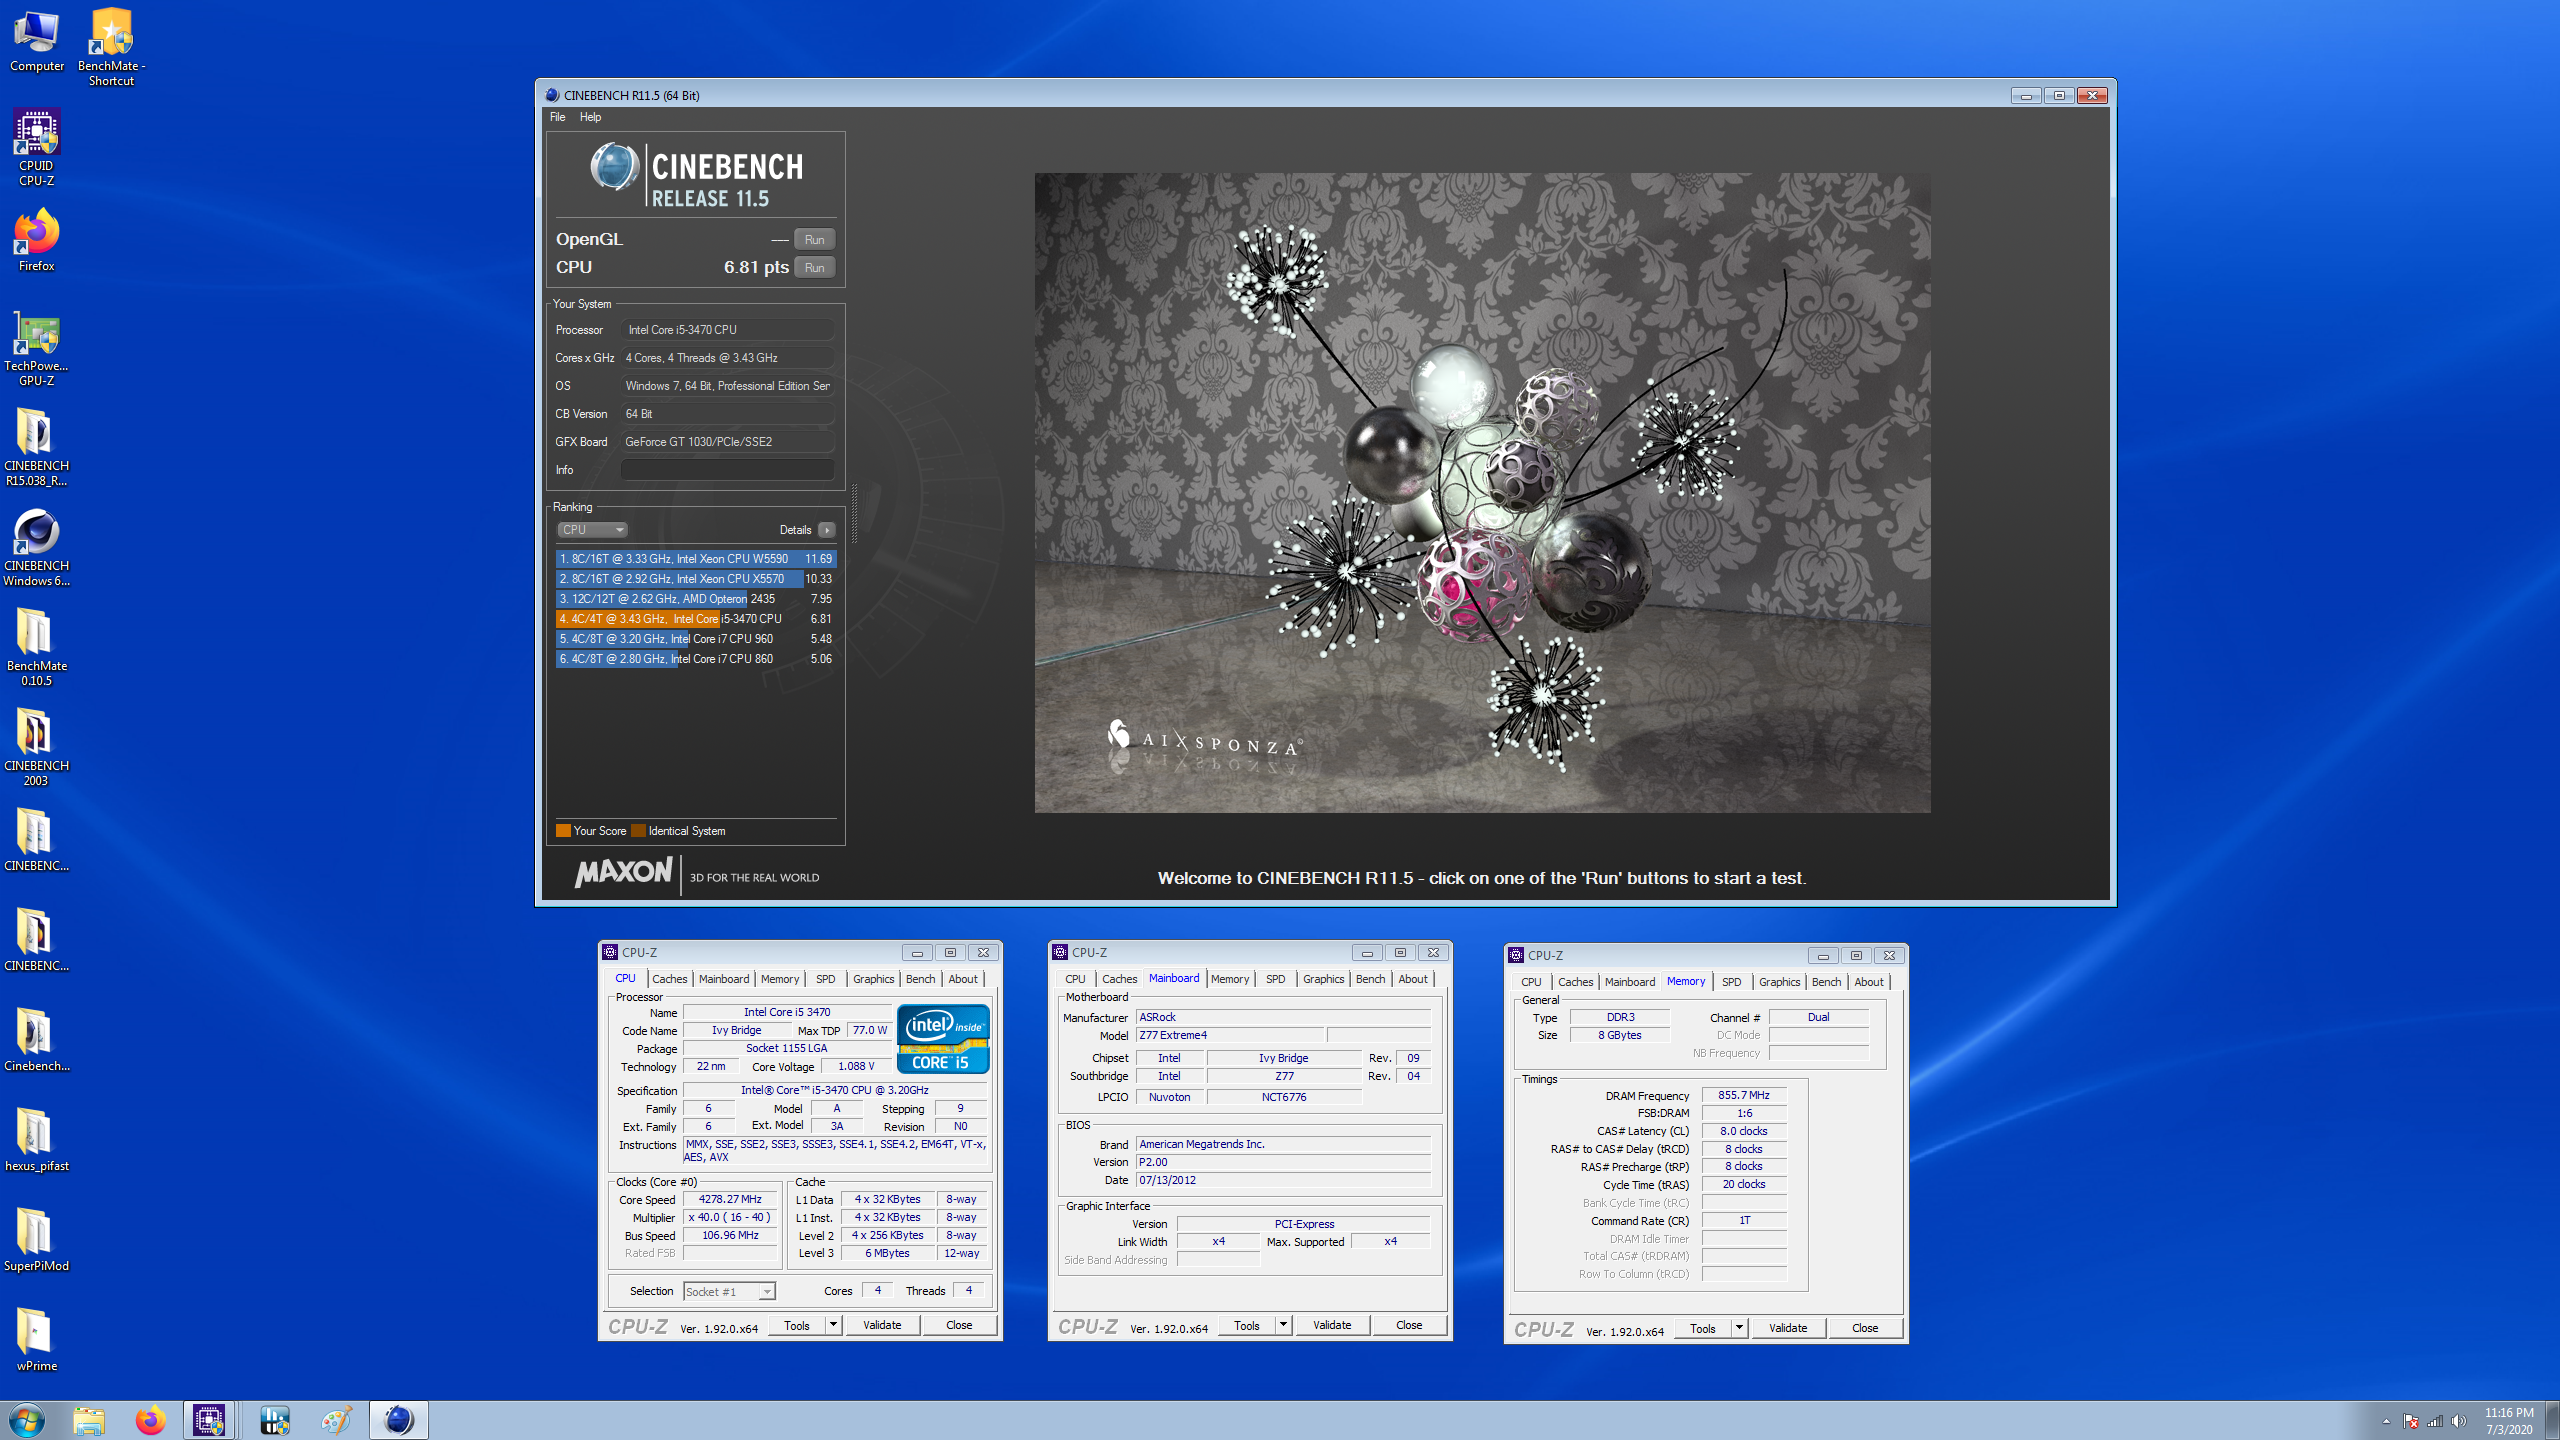Open Bench tab in left CPU-Z window
This screenshot has height=1440, width=2560.
(x=920, y=979)
